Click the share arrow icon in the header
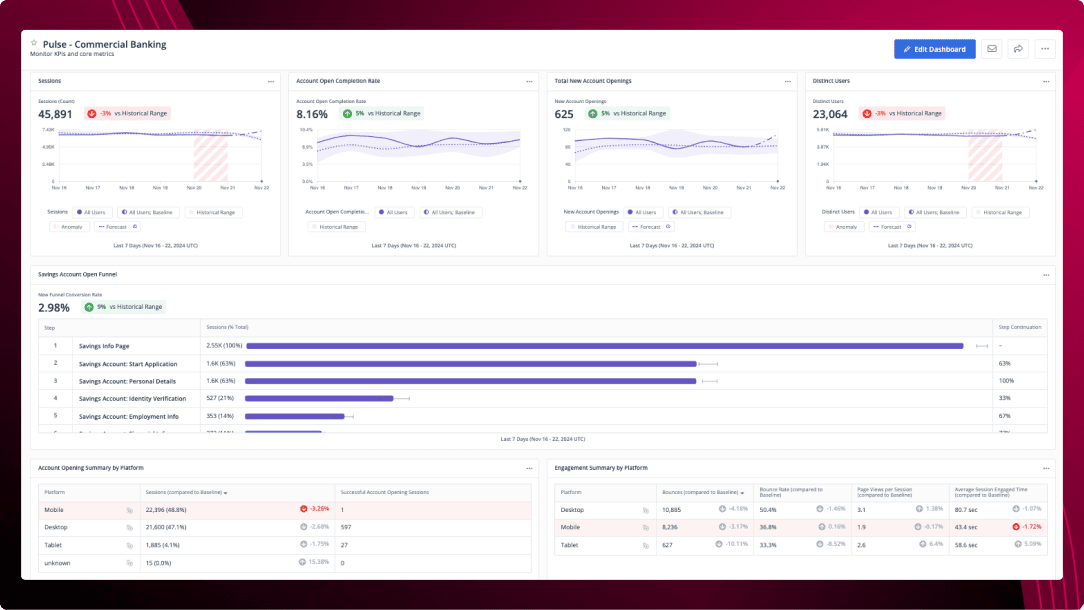The image size is (1084, 610). pos(1018,48)
